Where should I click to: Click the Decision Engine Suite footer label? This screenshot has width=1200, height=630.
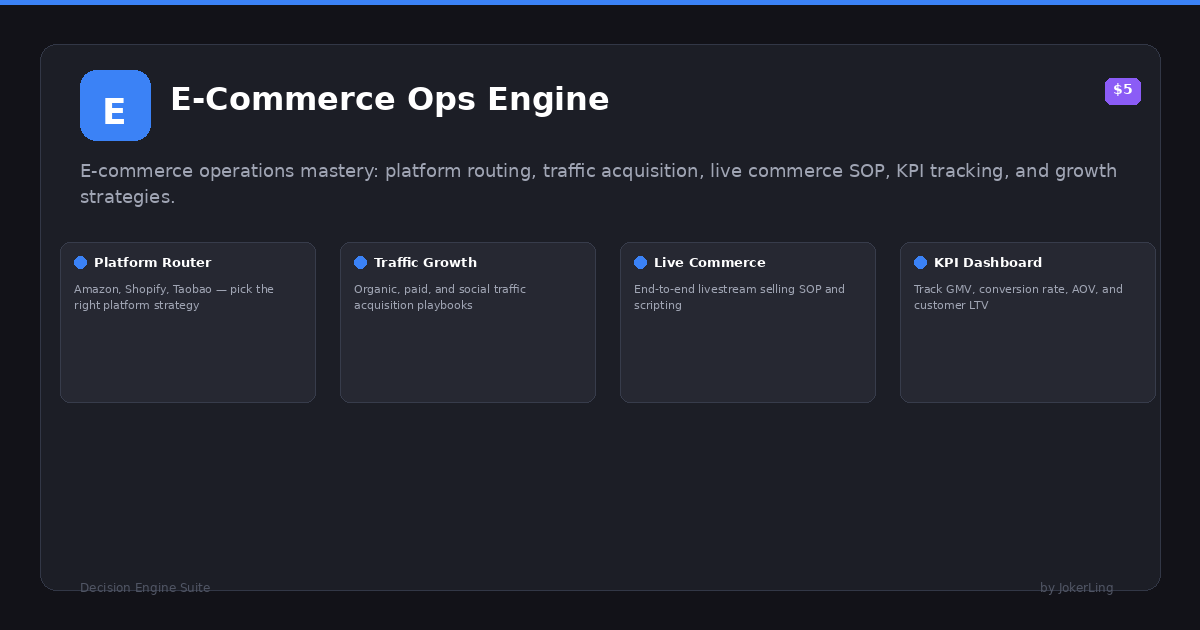pos(145,588)
